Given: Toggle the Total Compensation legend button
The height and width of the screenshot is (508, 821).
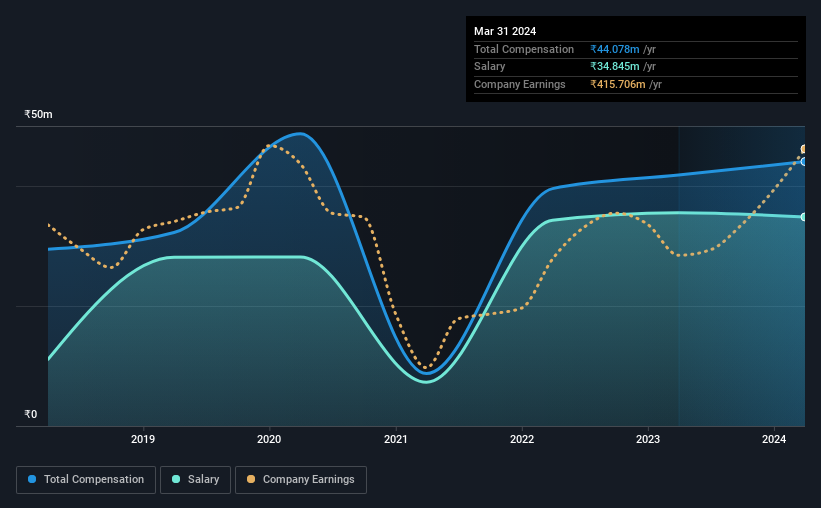Looking at the screenshot, I should click(86, 480).
